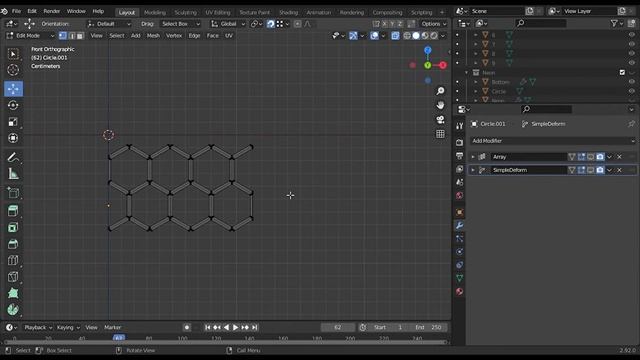Screen dimensions: 640x360
Task: Open the Vertex menu in viewport header
Action: [173, 36]
